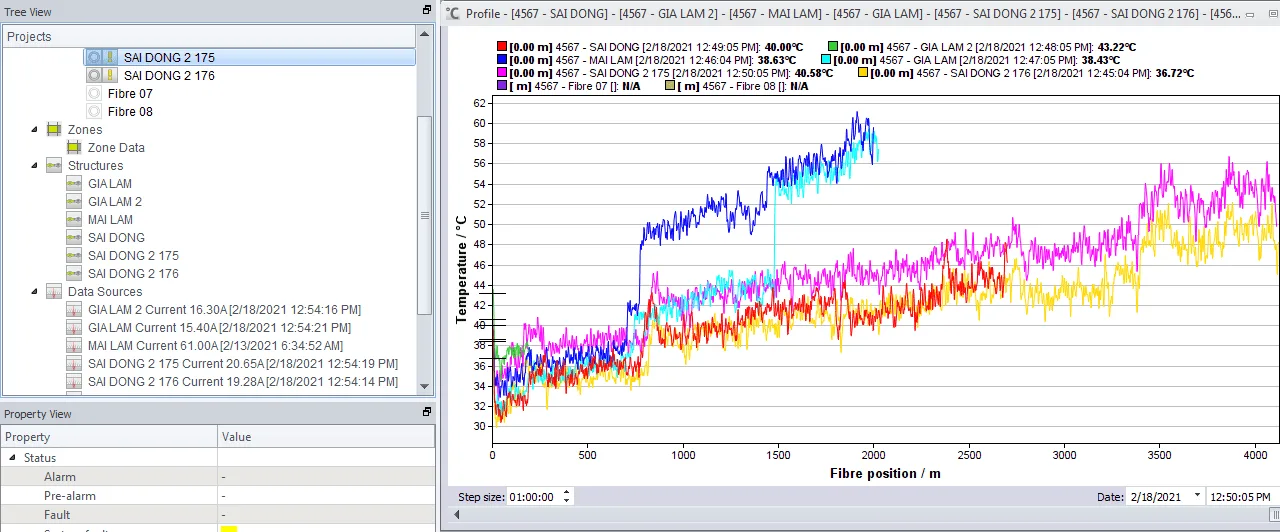Collapse the Status property group

coord(13,458)
